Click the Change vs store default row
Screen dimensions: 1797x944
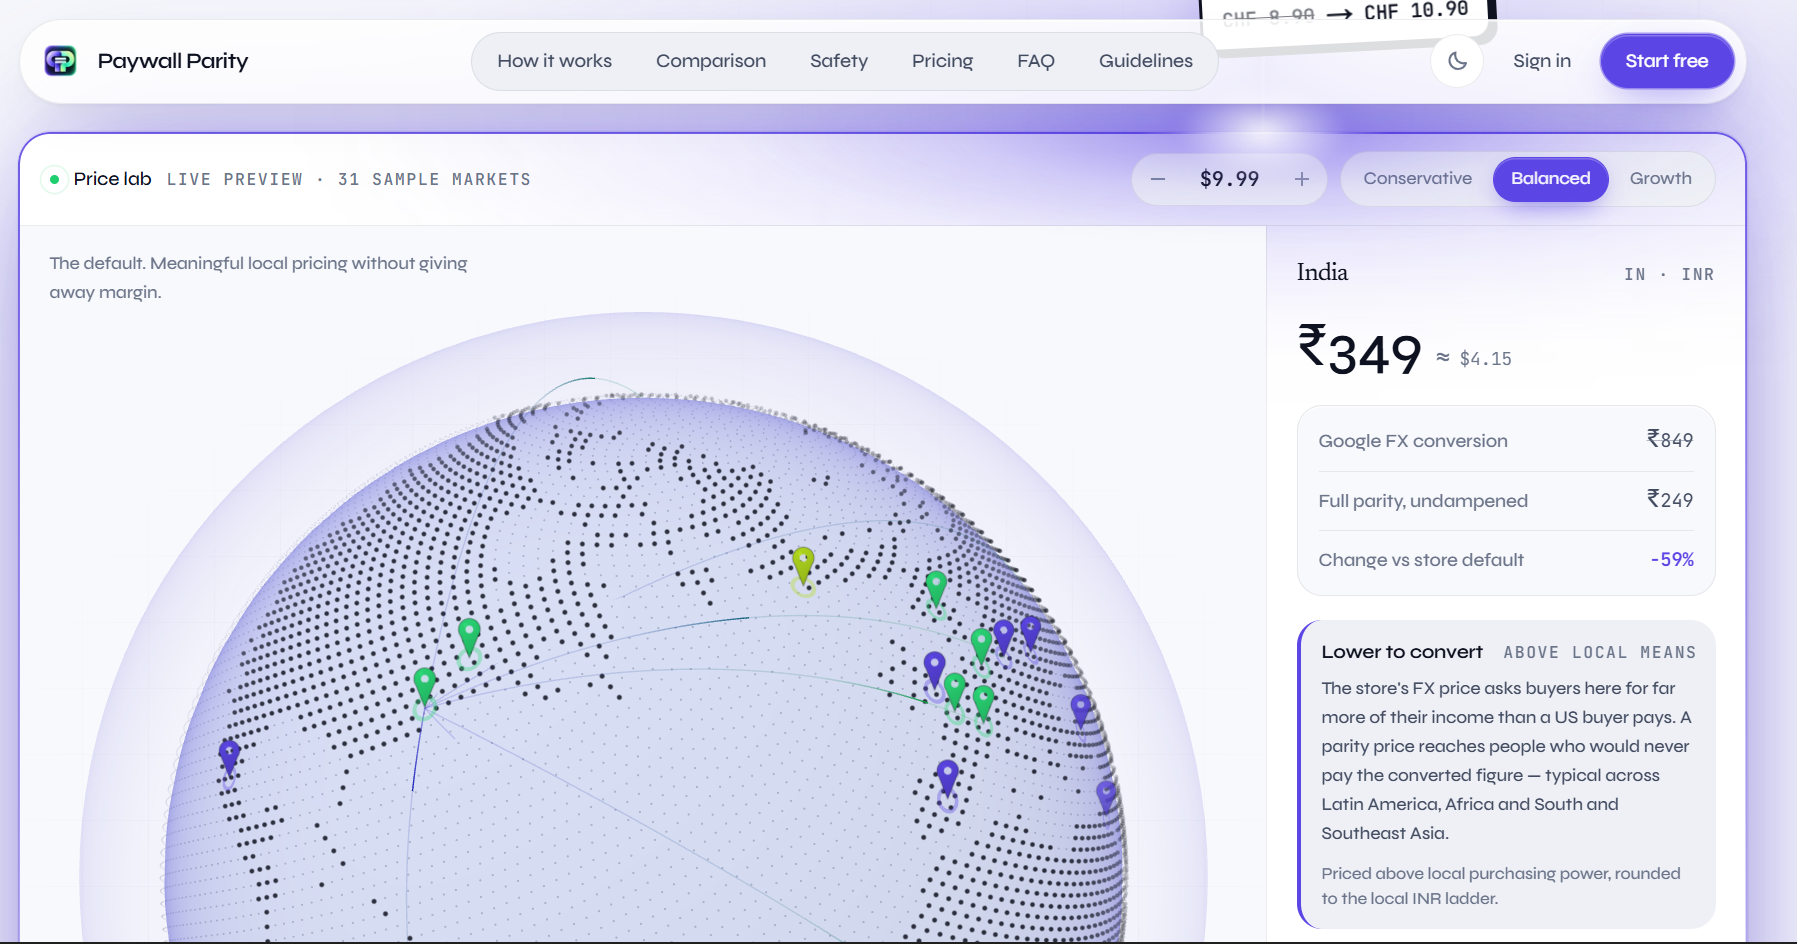pos(1506,560)
